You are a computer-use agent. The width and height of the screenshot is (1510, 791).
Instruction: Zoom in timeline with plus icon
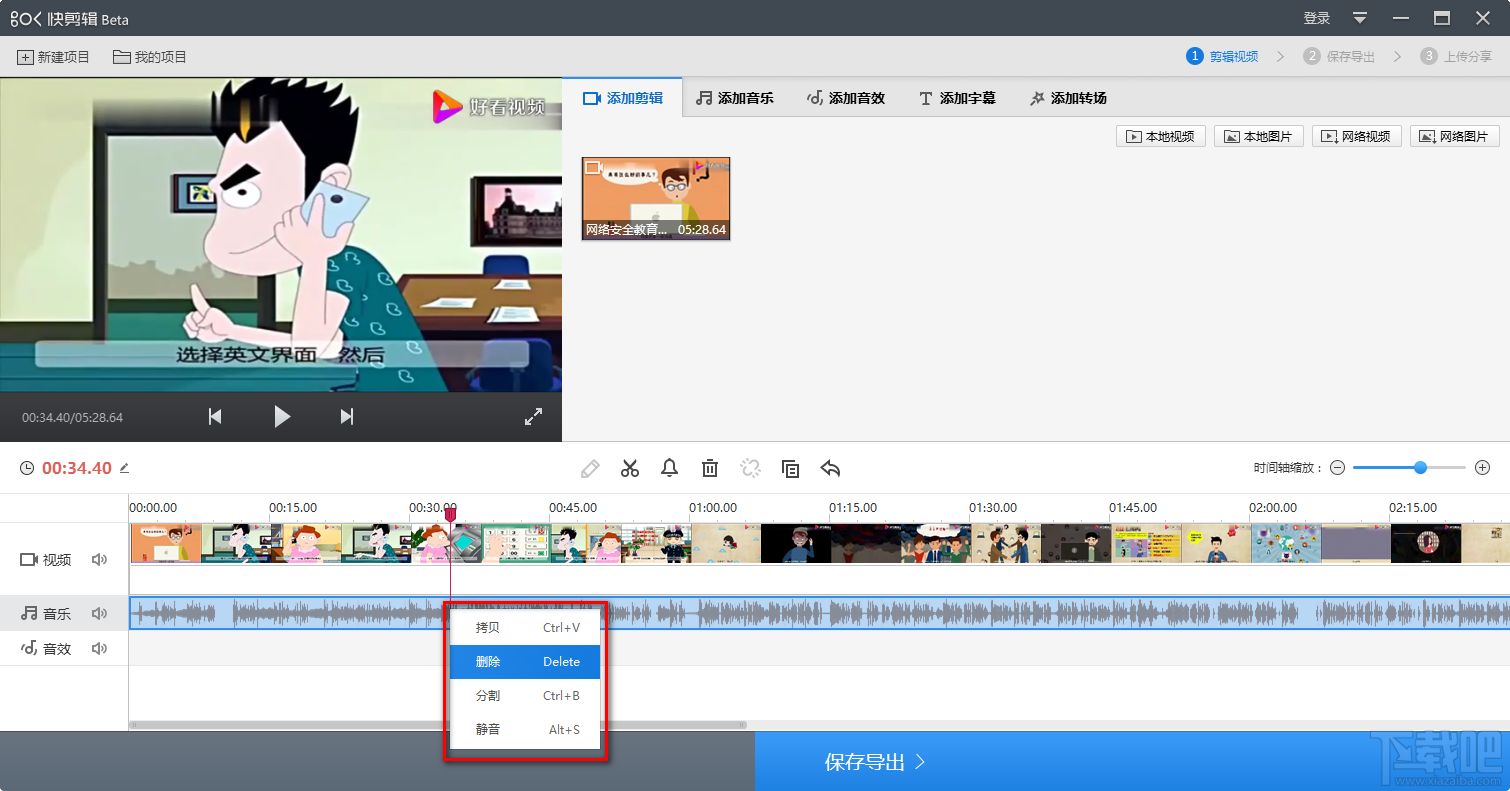click(1483, 468)
